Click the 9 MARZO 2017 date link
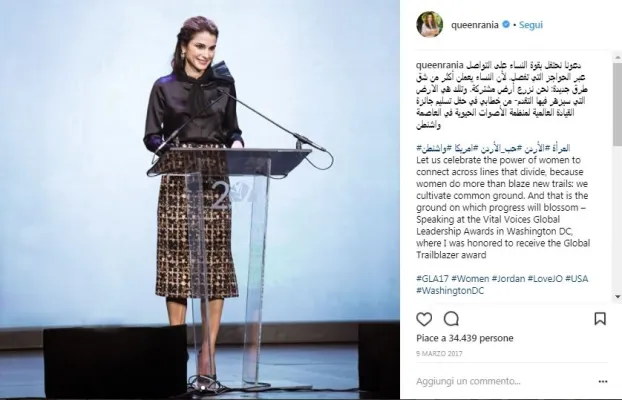The height and width of the screenshot is (400, 622). [439, 353]
